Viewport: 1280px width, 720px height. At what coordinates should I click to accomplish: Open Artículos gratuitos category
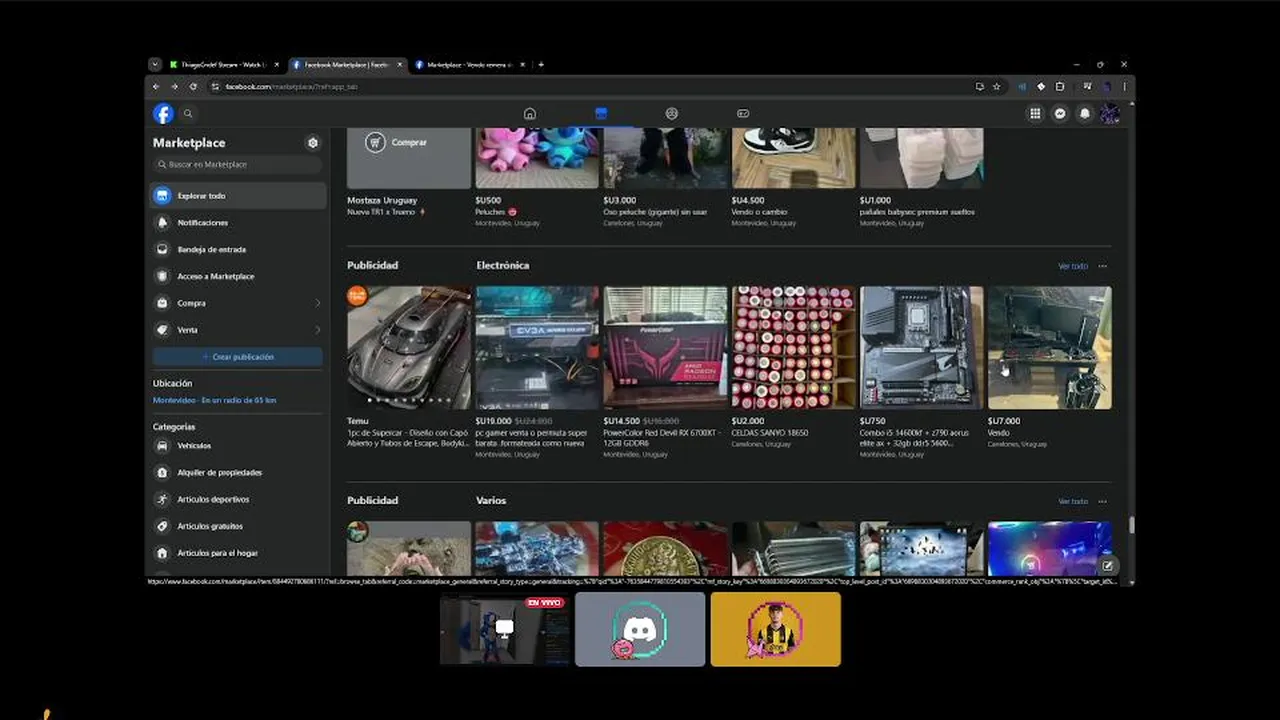coord(239,526)
